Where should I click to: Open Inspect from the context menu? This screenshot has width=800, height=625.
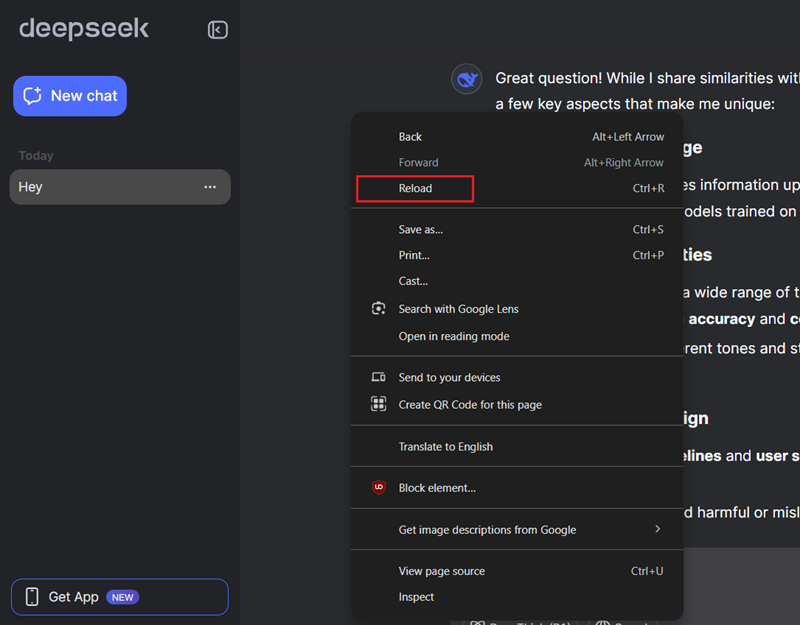click(x=416, y=596)
